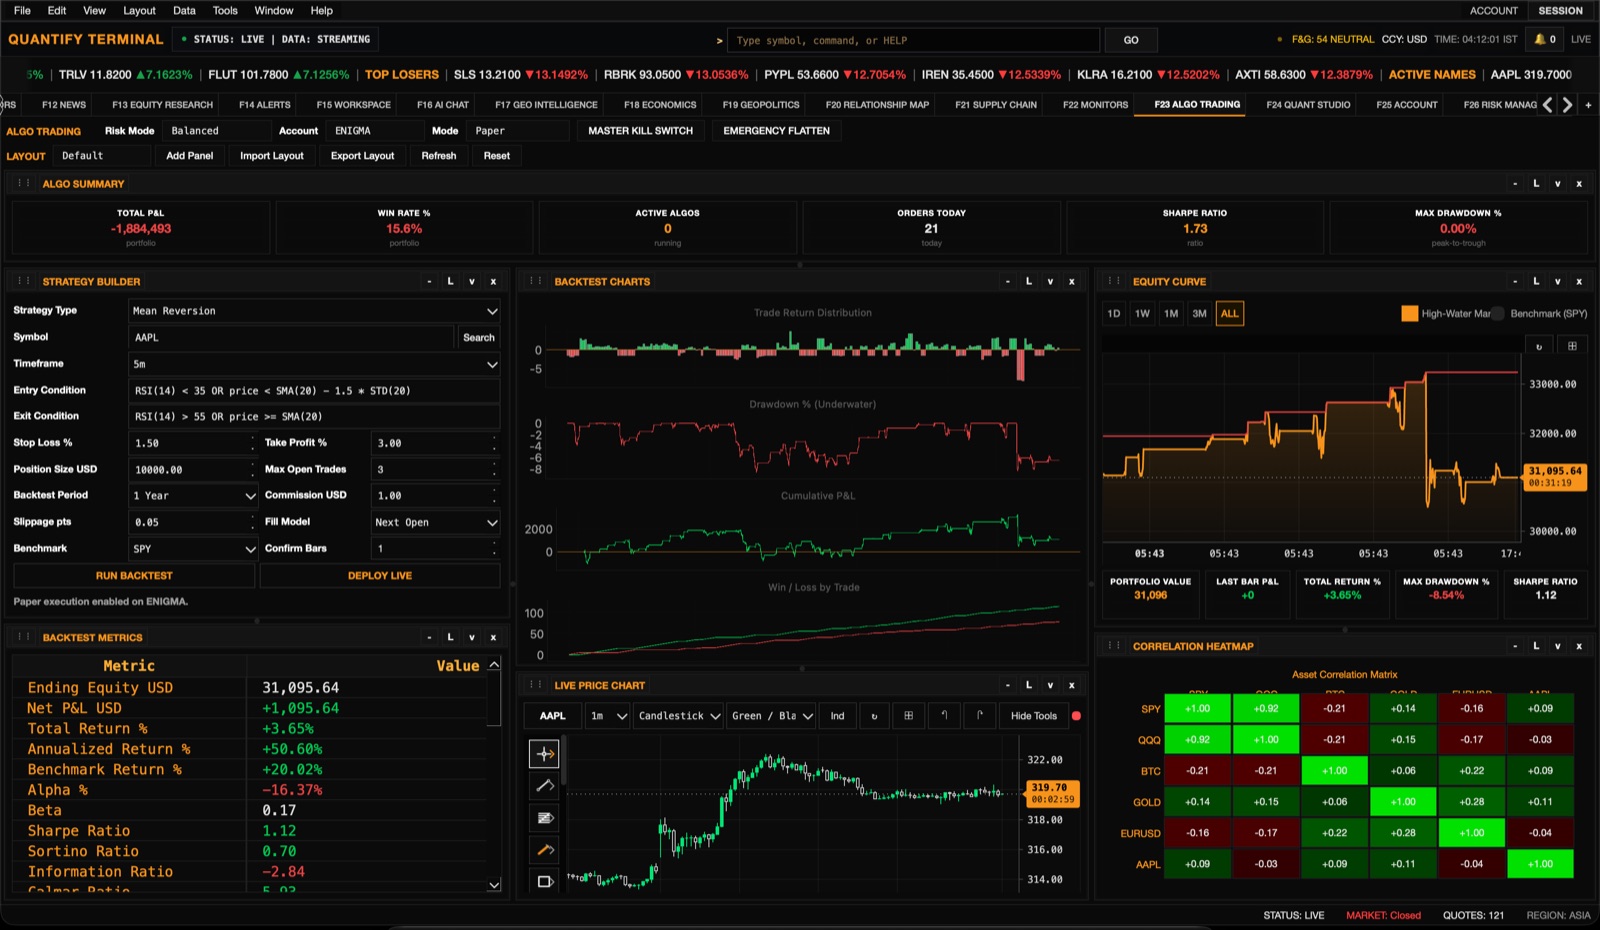Minimize the Correlation Heatmap panel

point(1515,646)
